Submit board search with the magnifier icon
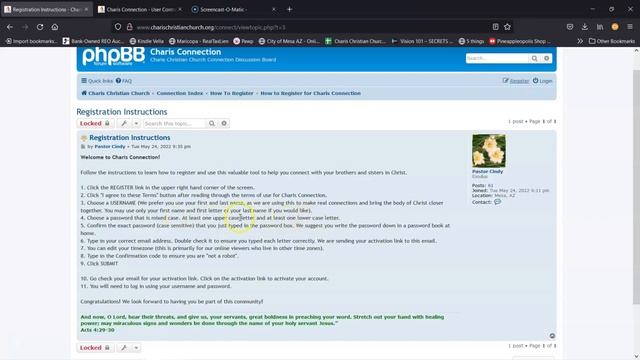The width and height of the screenshot is (640, 360). (x=534, y=58)
